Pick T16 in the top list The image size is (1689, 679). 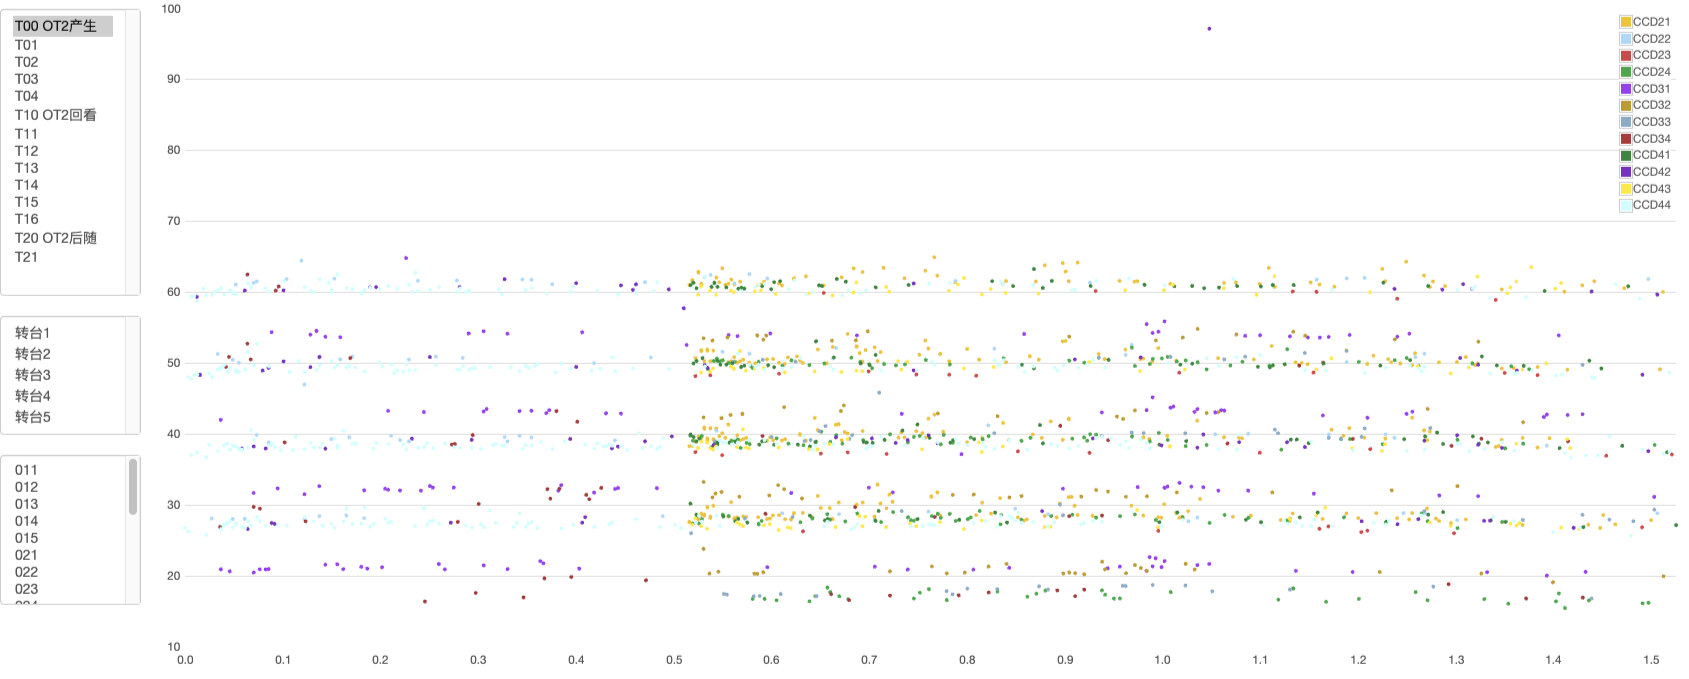point(27,219)
